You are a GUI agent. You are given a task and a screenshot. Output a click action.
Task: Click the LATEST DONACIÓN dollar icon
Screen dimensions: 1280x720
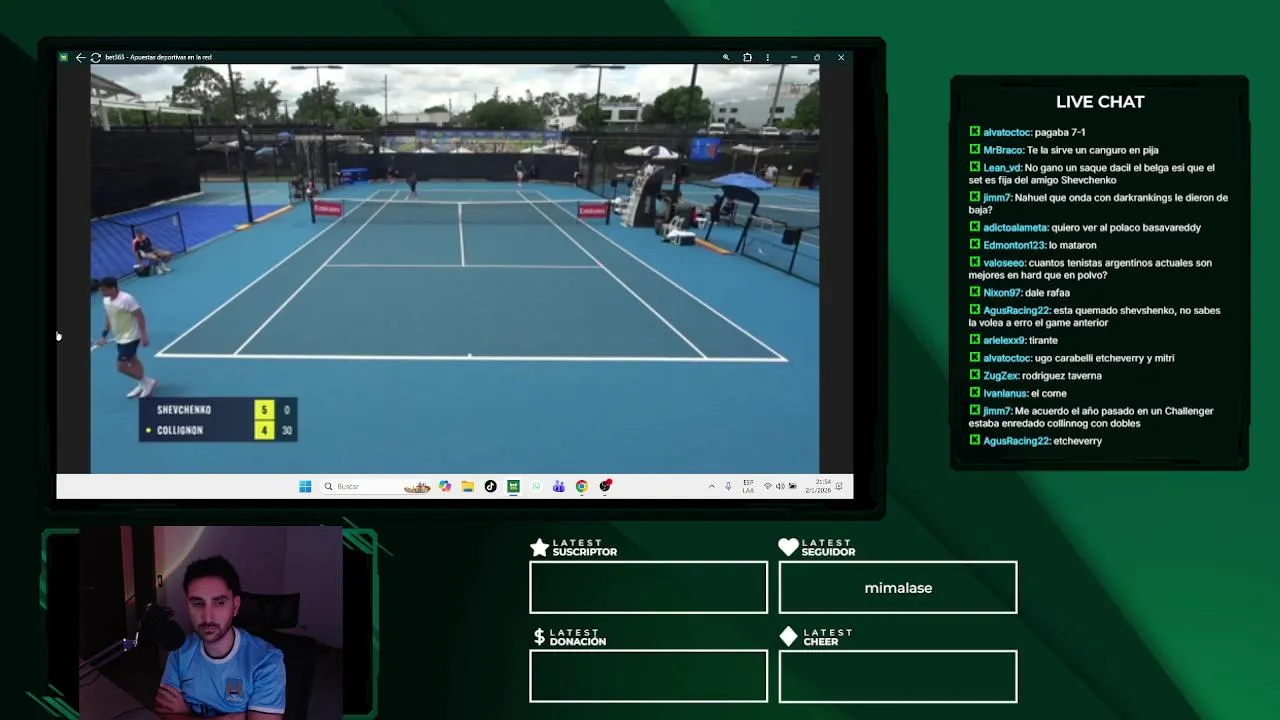pos(539,637)
